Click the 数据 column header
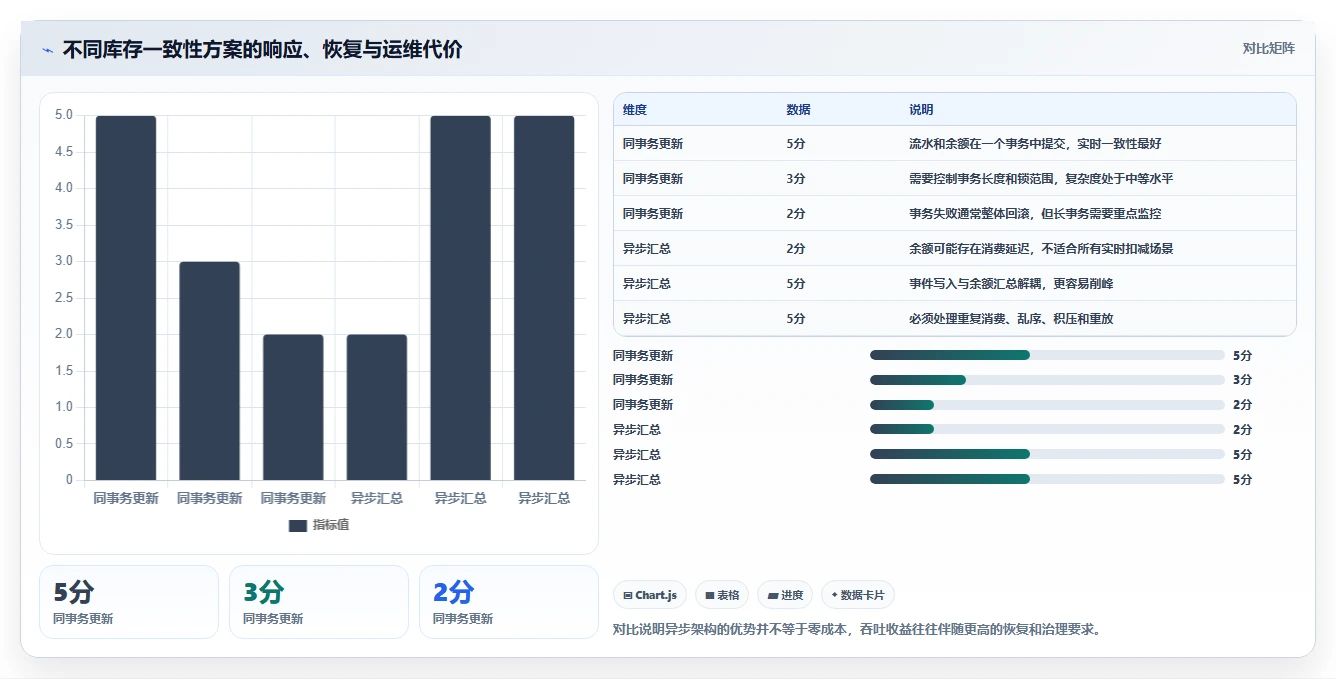The width and height of the screenshot is (1336, 679). point(798,110)
